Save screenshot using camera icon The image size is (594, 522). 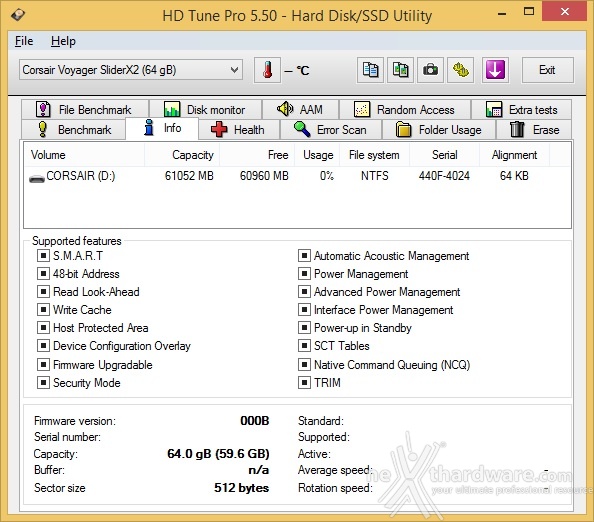click(430, 70)
